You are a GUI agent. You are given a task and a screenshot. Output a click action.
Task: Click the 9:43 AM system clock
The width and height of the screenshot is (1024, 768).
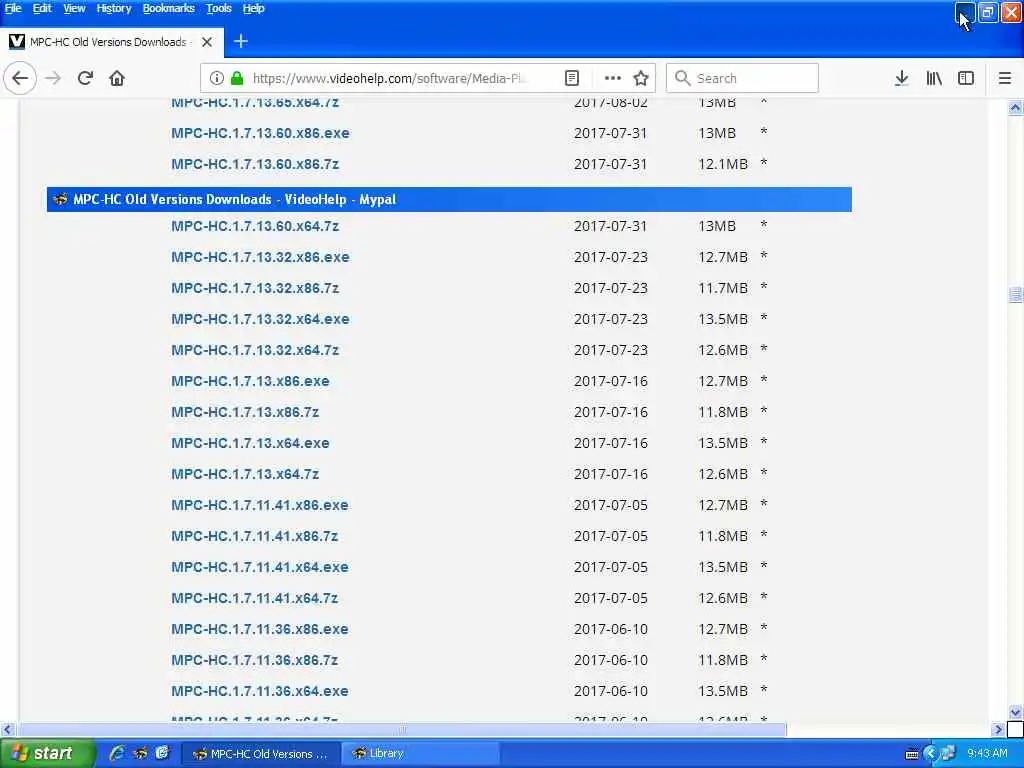987,754
